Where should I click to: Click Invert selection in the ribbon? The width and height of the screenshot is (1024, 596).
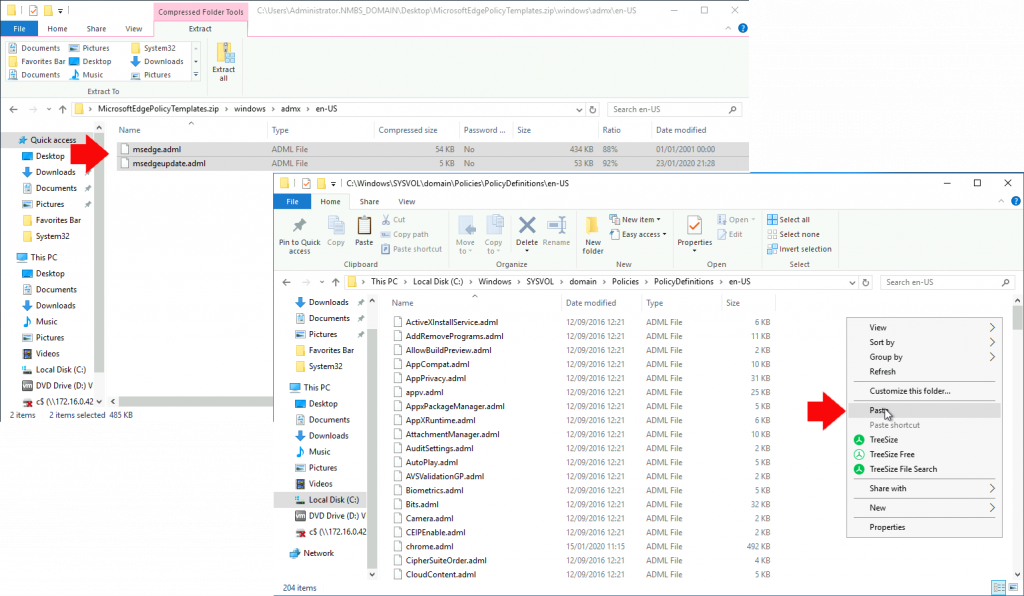(x=799, y=249)
